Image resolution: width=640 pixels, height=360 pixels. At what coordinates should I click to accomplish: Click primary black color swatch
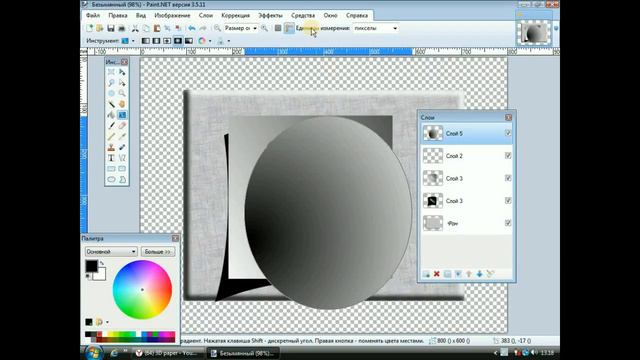[91, 266]
